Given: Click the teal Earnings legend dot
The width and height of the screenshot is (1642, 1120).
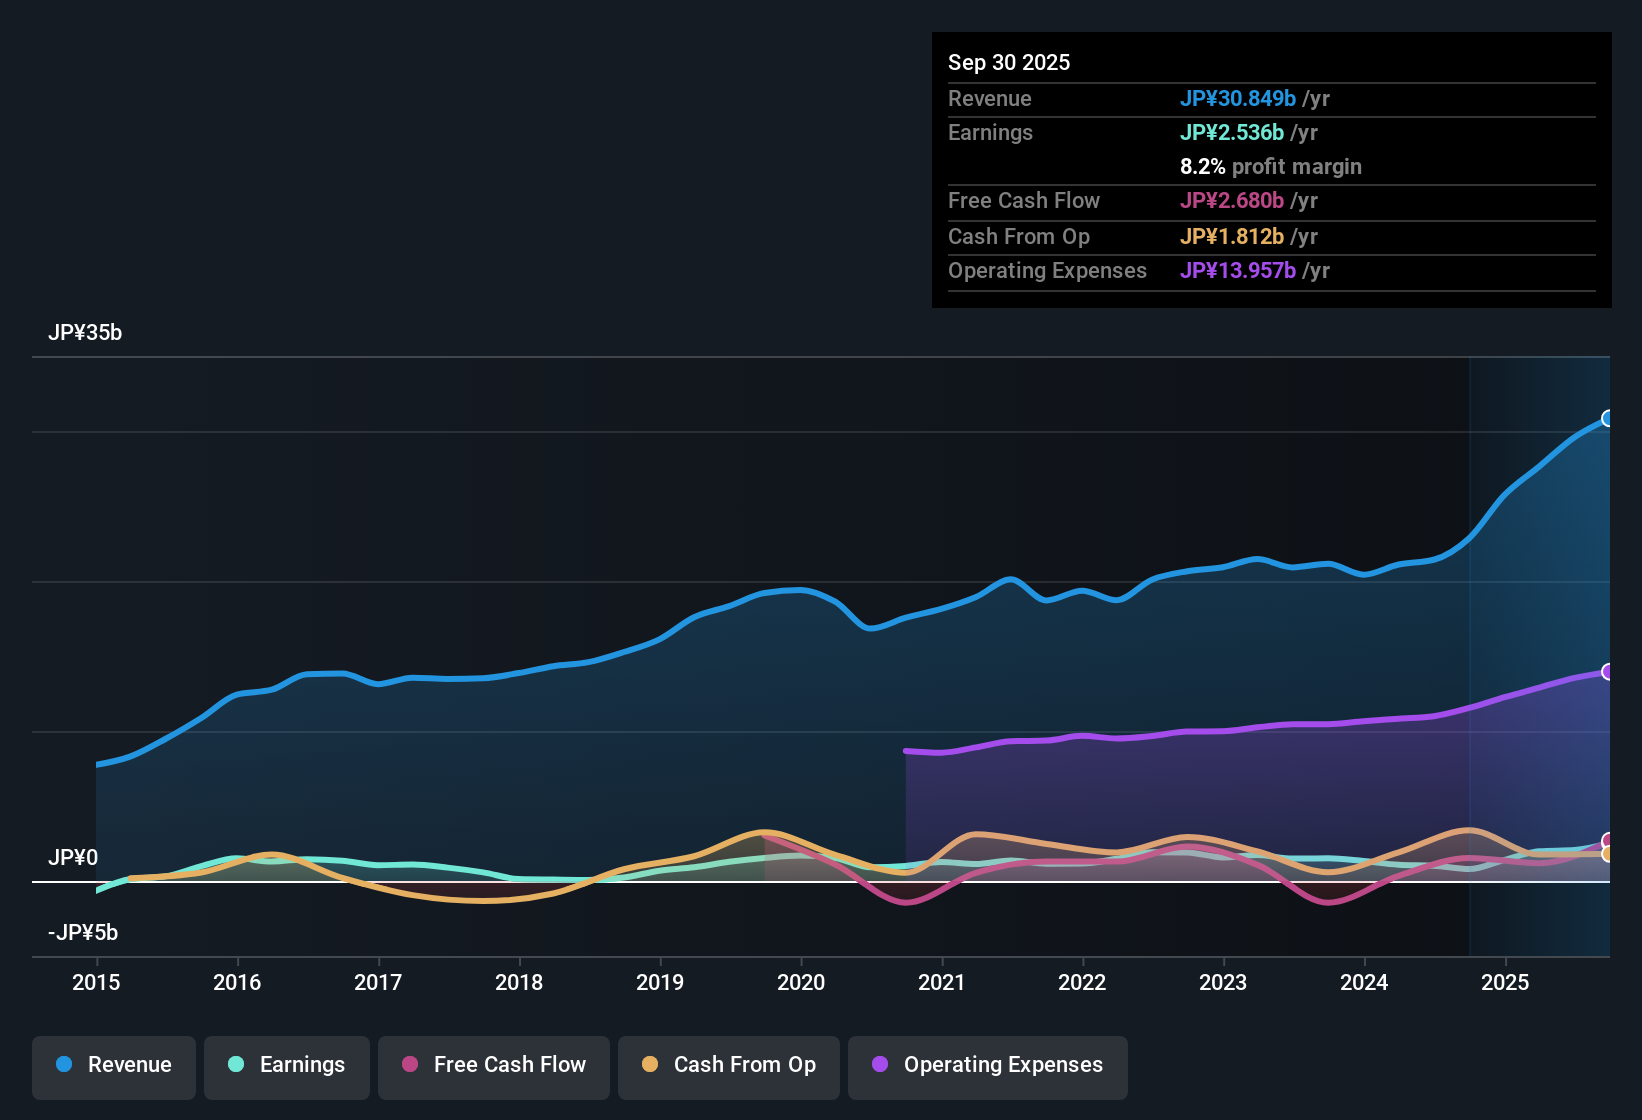Looking at the screenshot, I should click(x=235, y=1065).
